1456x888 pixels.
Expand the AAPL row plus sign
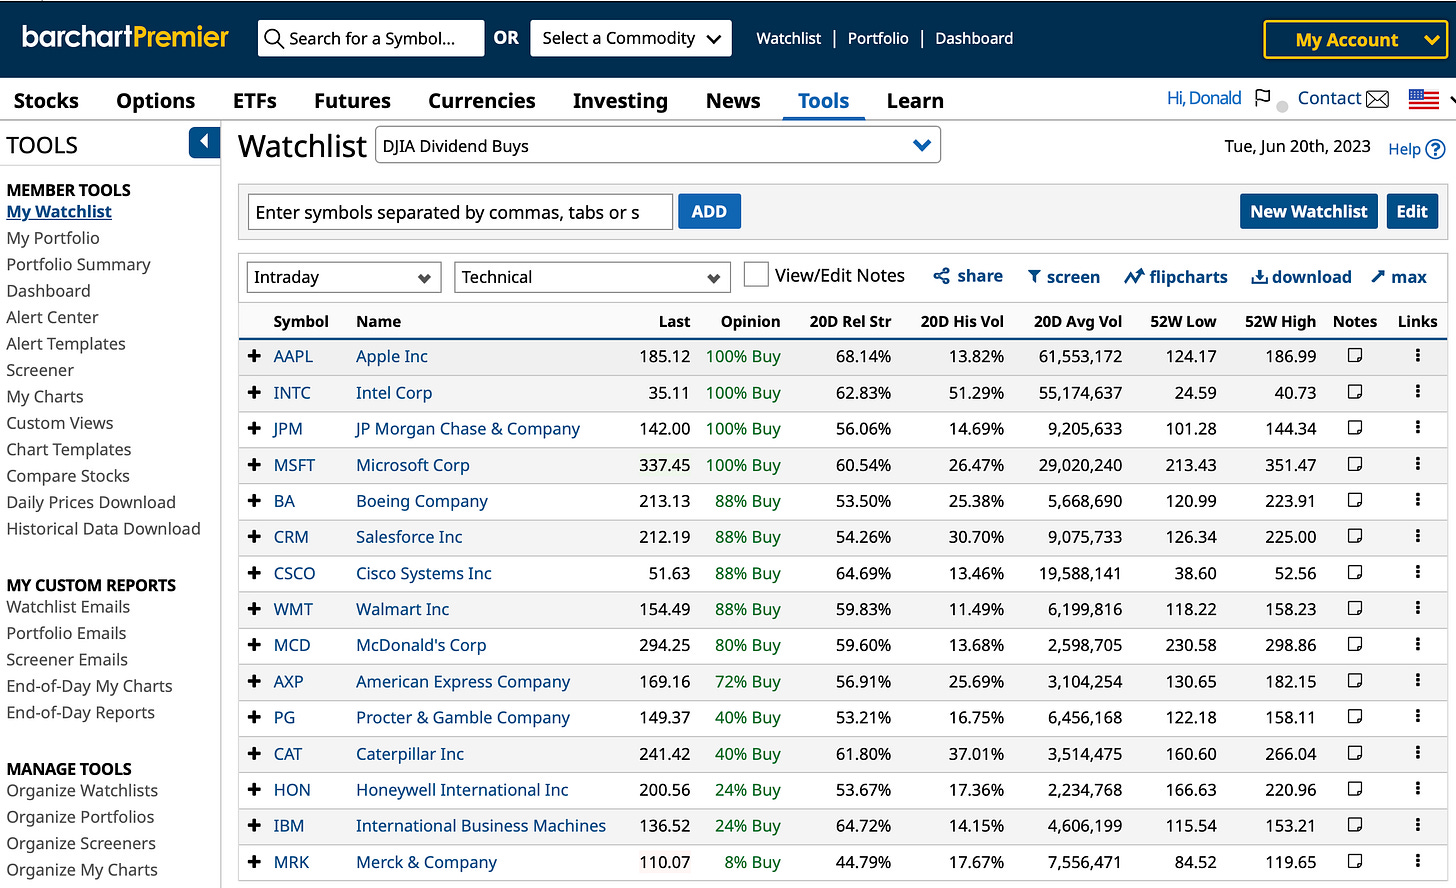point(254,356)
